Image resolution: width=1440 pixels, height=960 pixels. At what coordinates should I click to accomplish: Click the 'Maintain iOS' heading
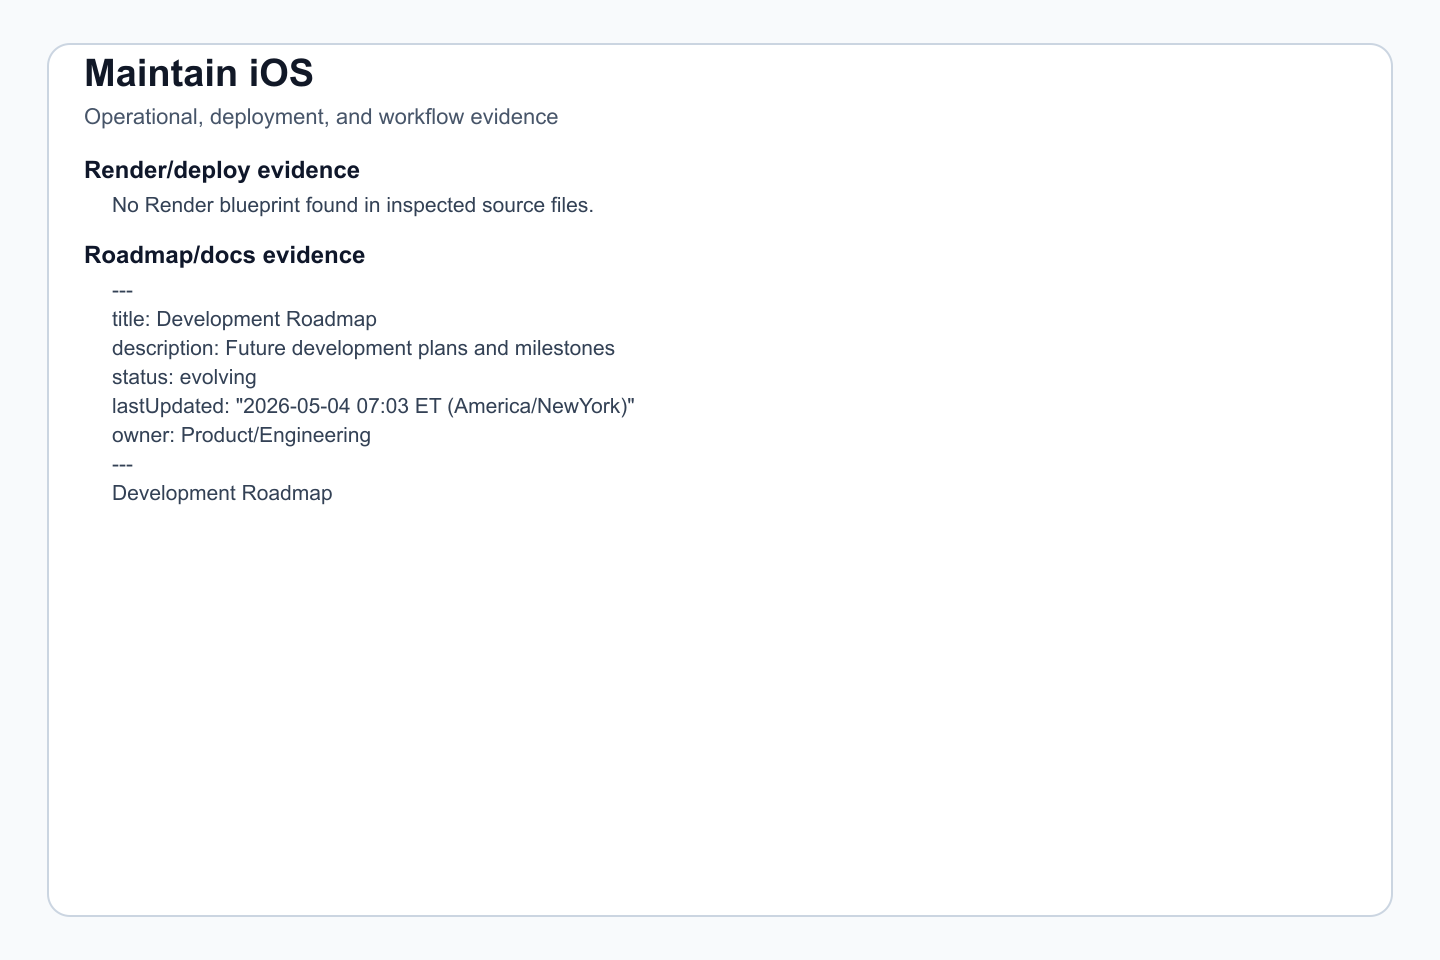[x=199, y=73]
